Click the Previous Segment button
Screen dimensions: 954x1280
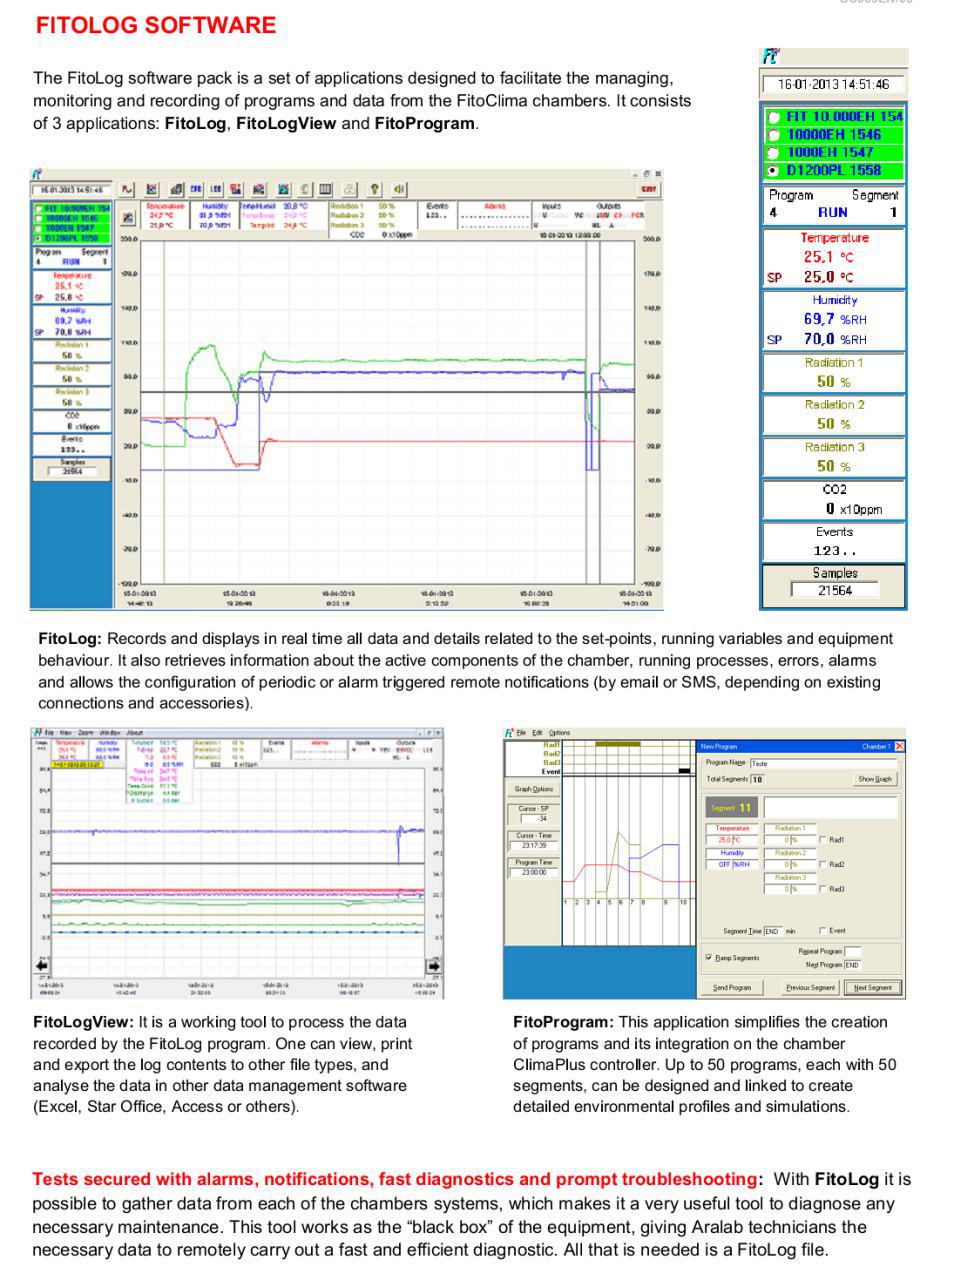tap(810, 987)
